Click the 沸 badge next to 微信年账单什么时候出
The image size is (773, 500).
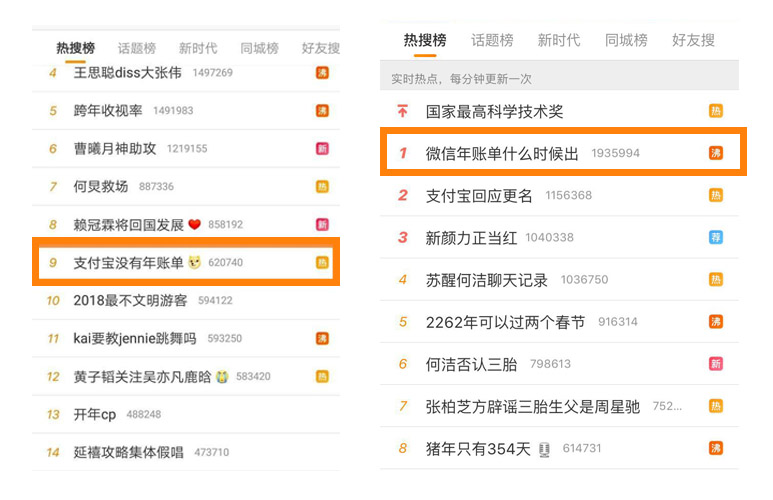[x=716, y=153]
